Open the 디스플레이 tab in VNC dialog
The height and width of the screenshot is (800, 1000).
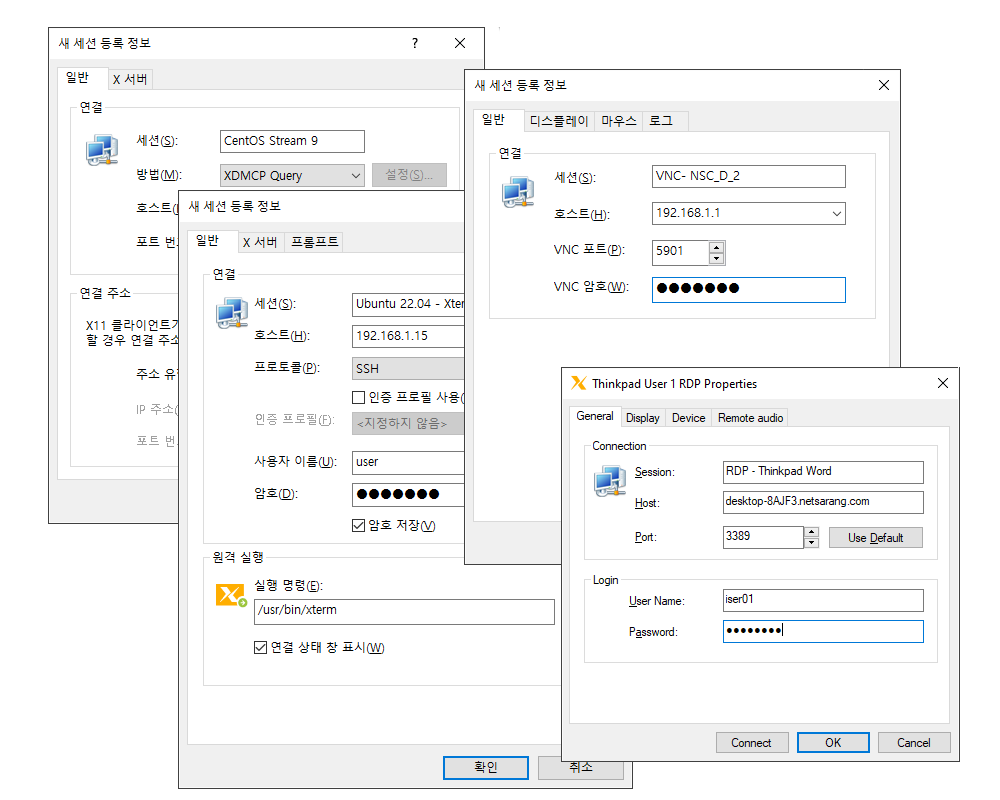[559, 121]
